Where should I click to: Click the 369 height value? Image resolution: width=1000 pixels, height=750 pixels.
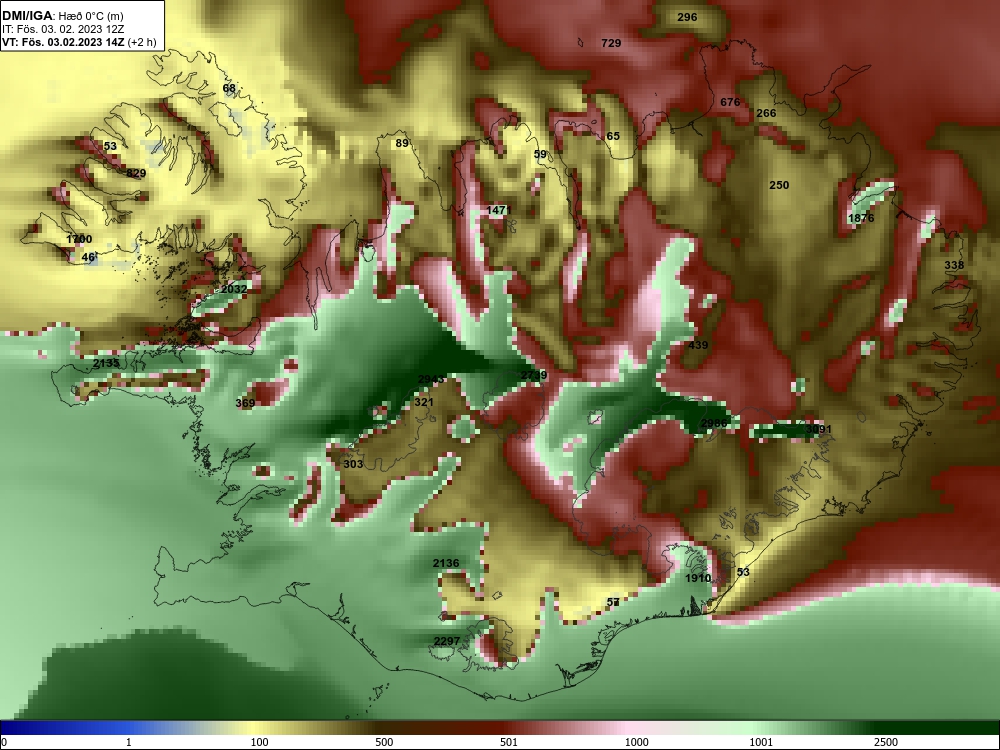245,402
